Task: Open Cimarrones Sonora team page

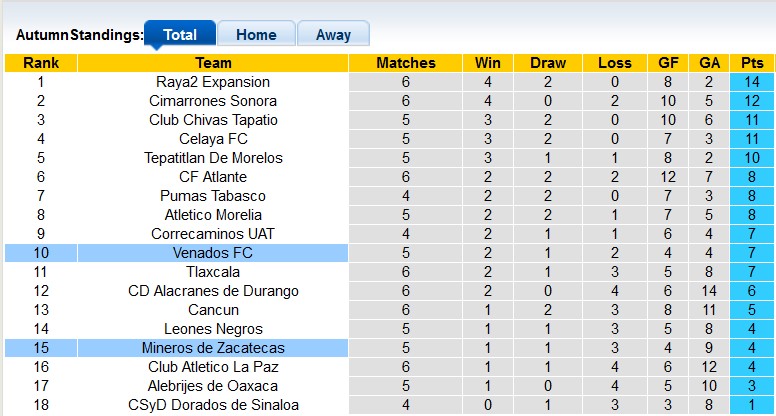Action: point(213,101)
